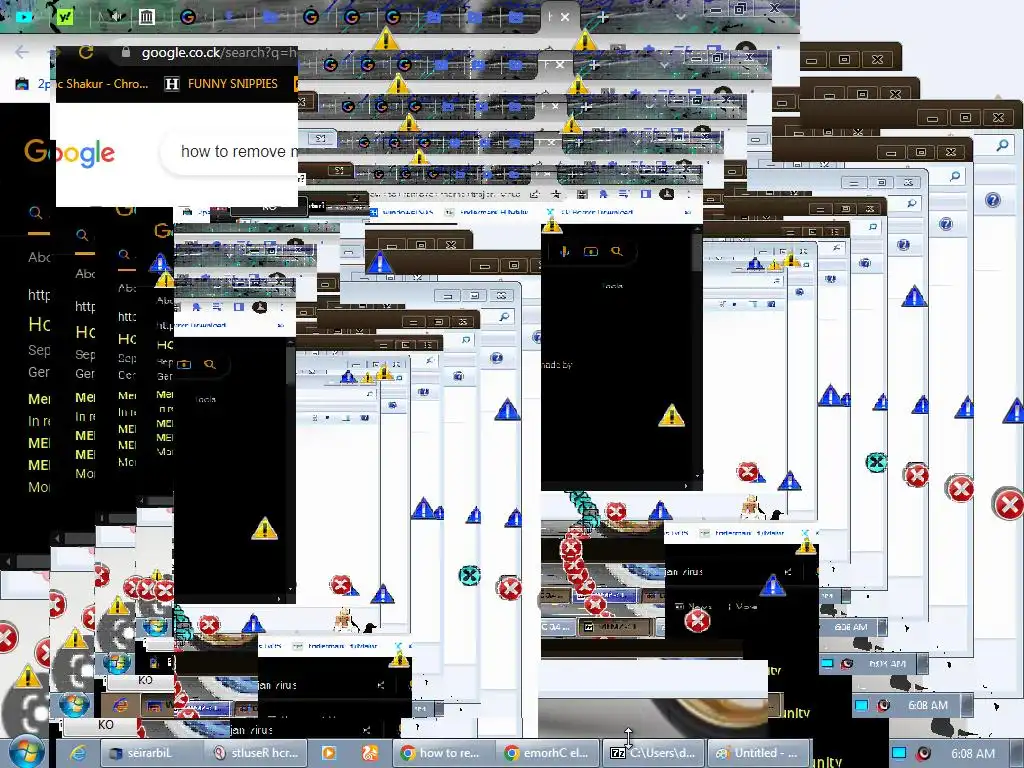Click the Google logo
The height and width of the screenshot is (768, 1024).
[70, 152]
